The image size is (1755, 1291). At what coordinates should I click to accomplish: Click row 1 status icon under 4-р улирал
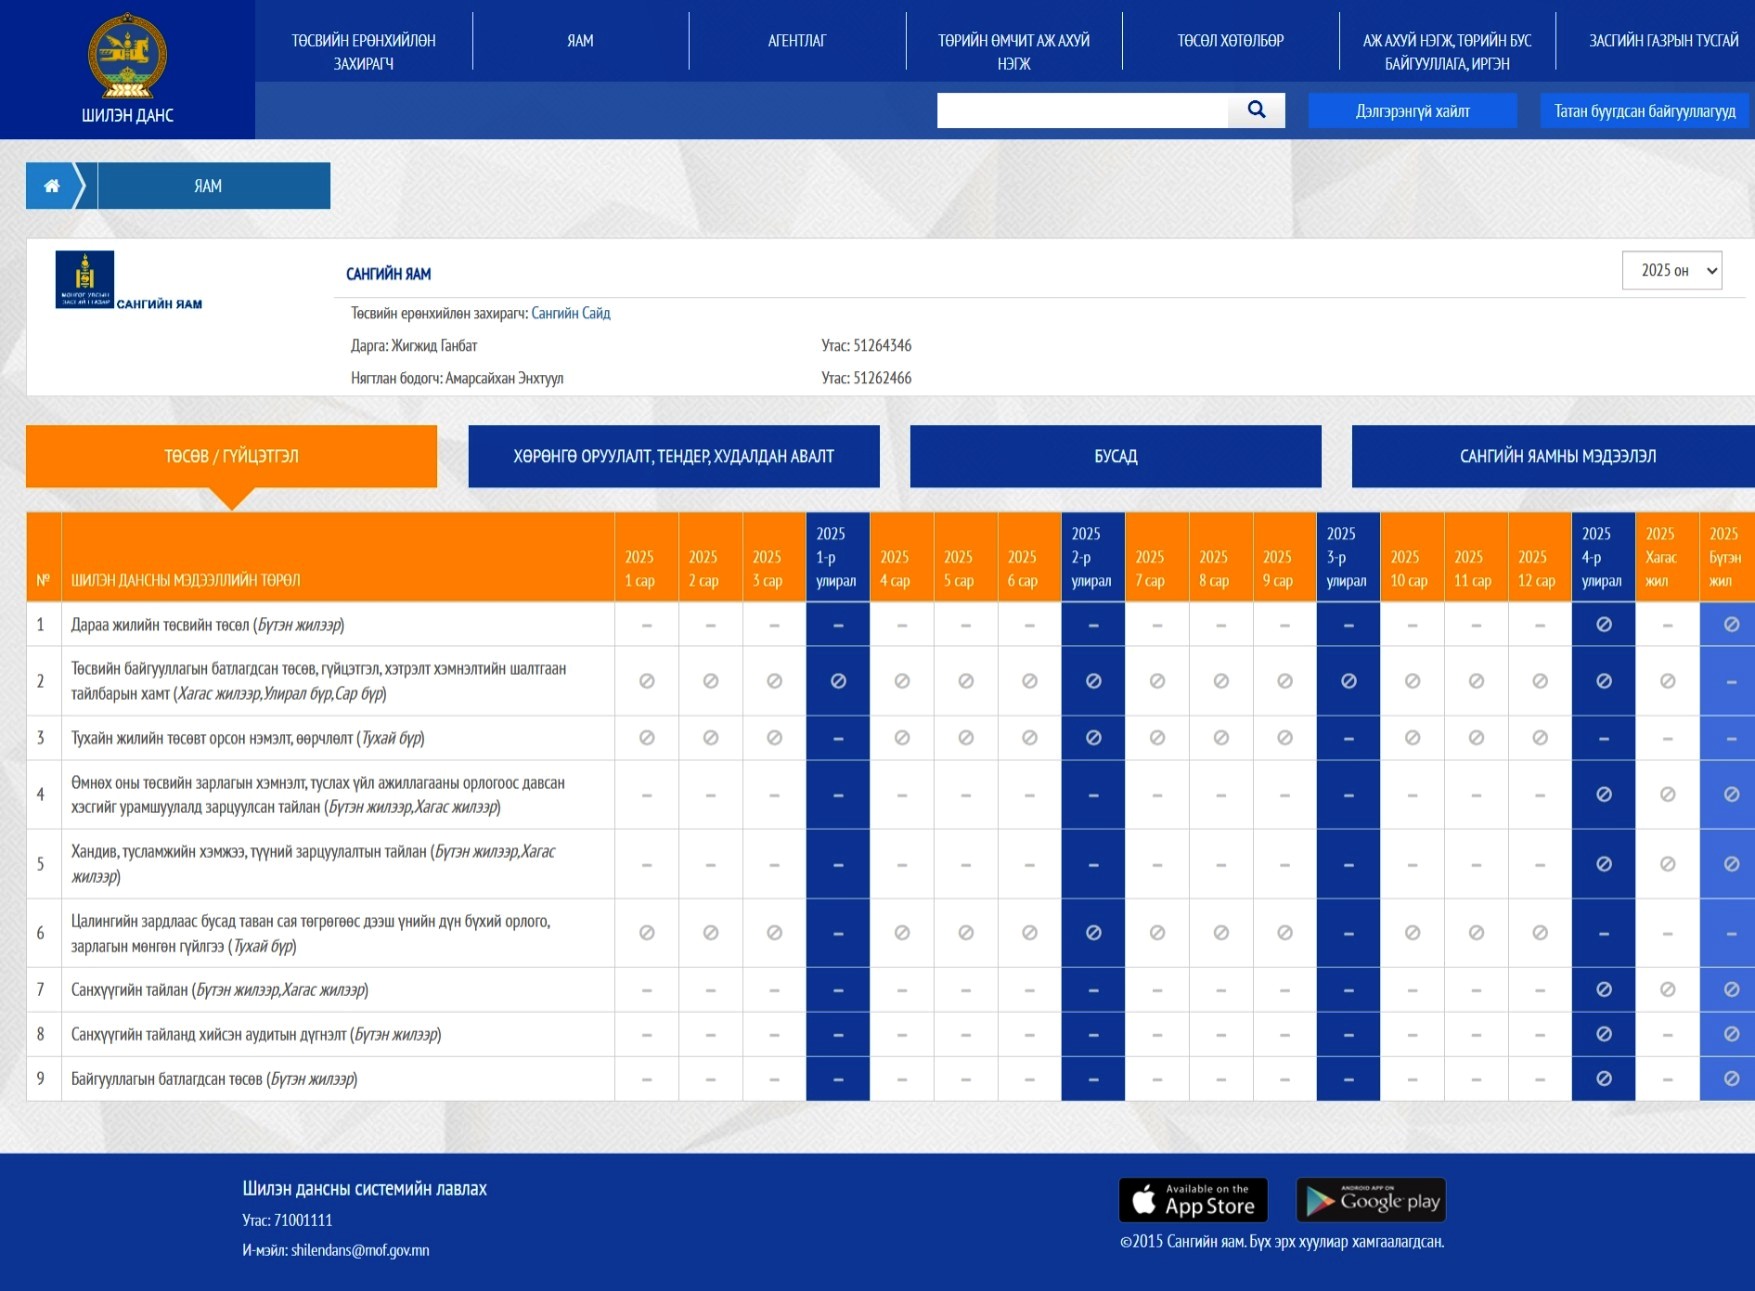click(1603, 625)
